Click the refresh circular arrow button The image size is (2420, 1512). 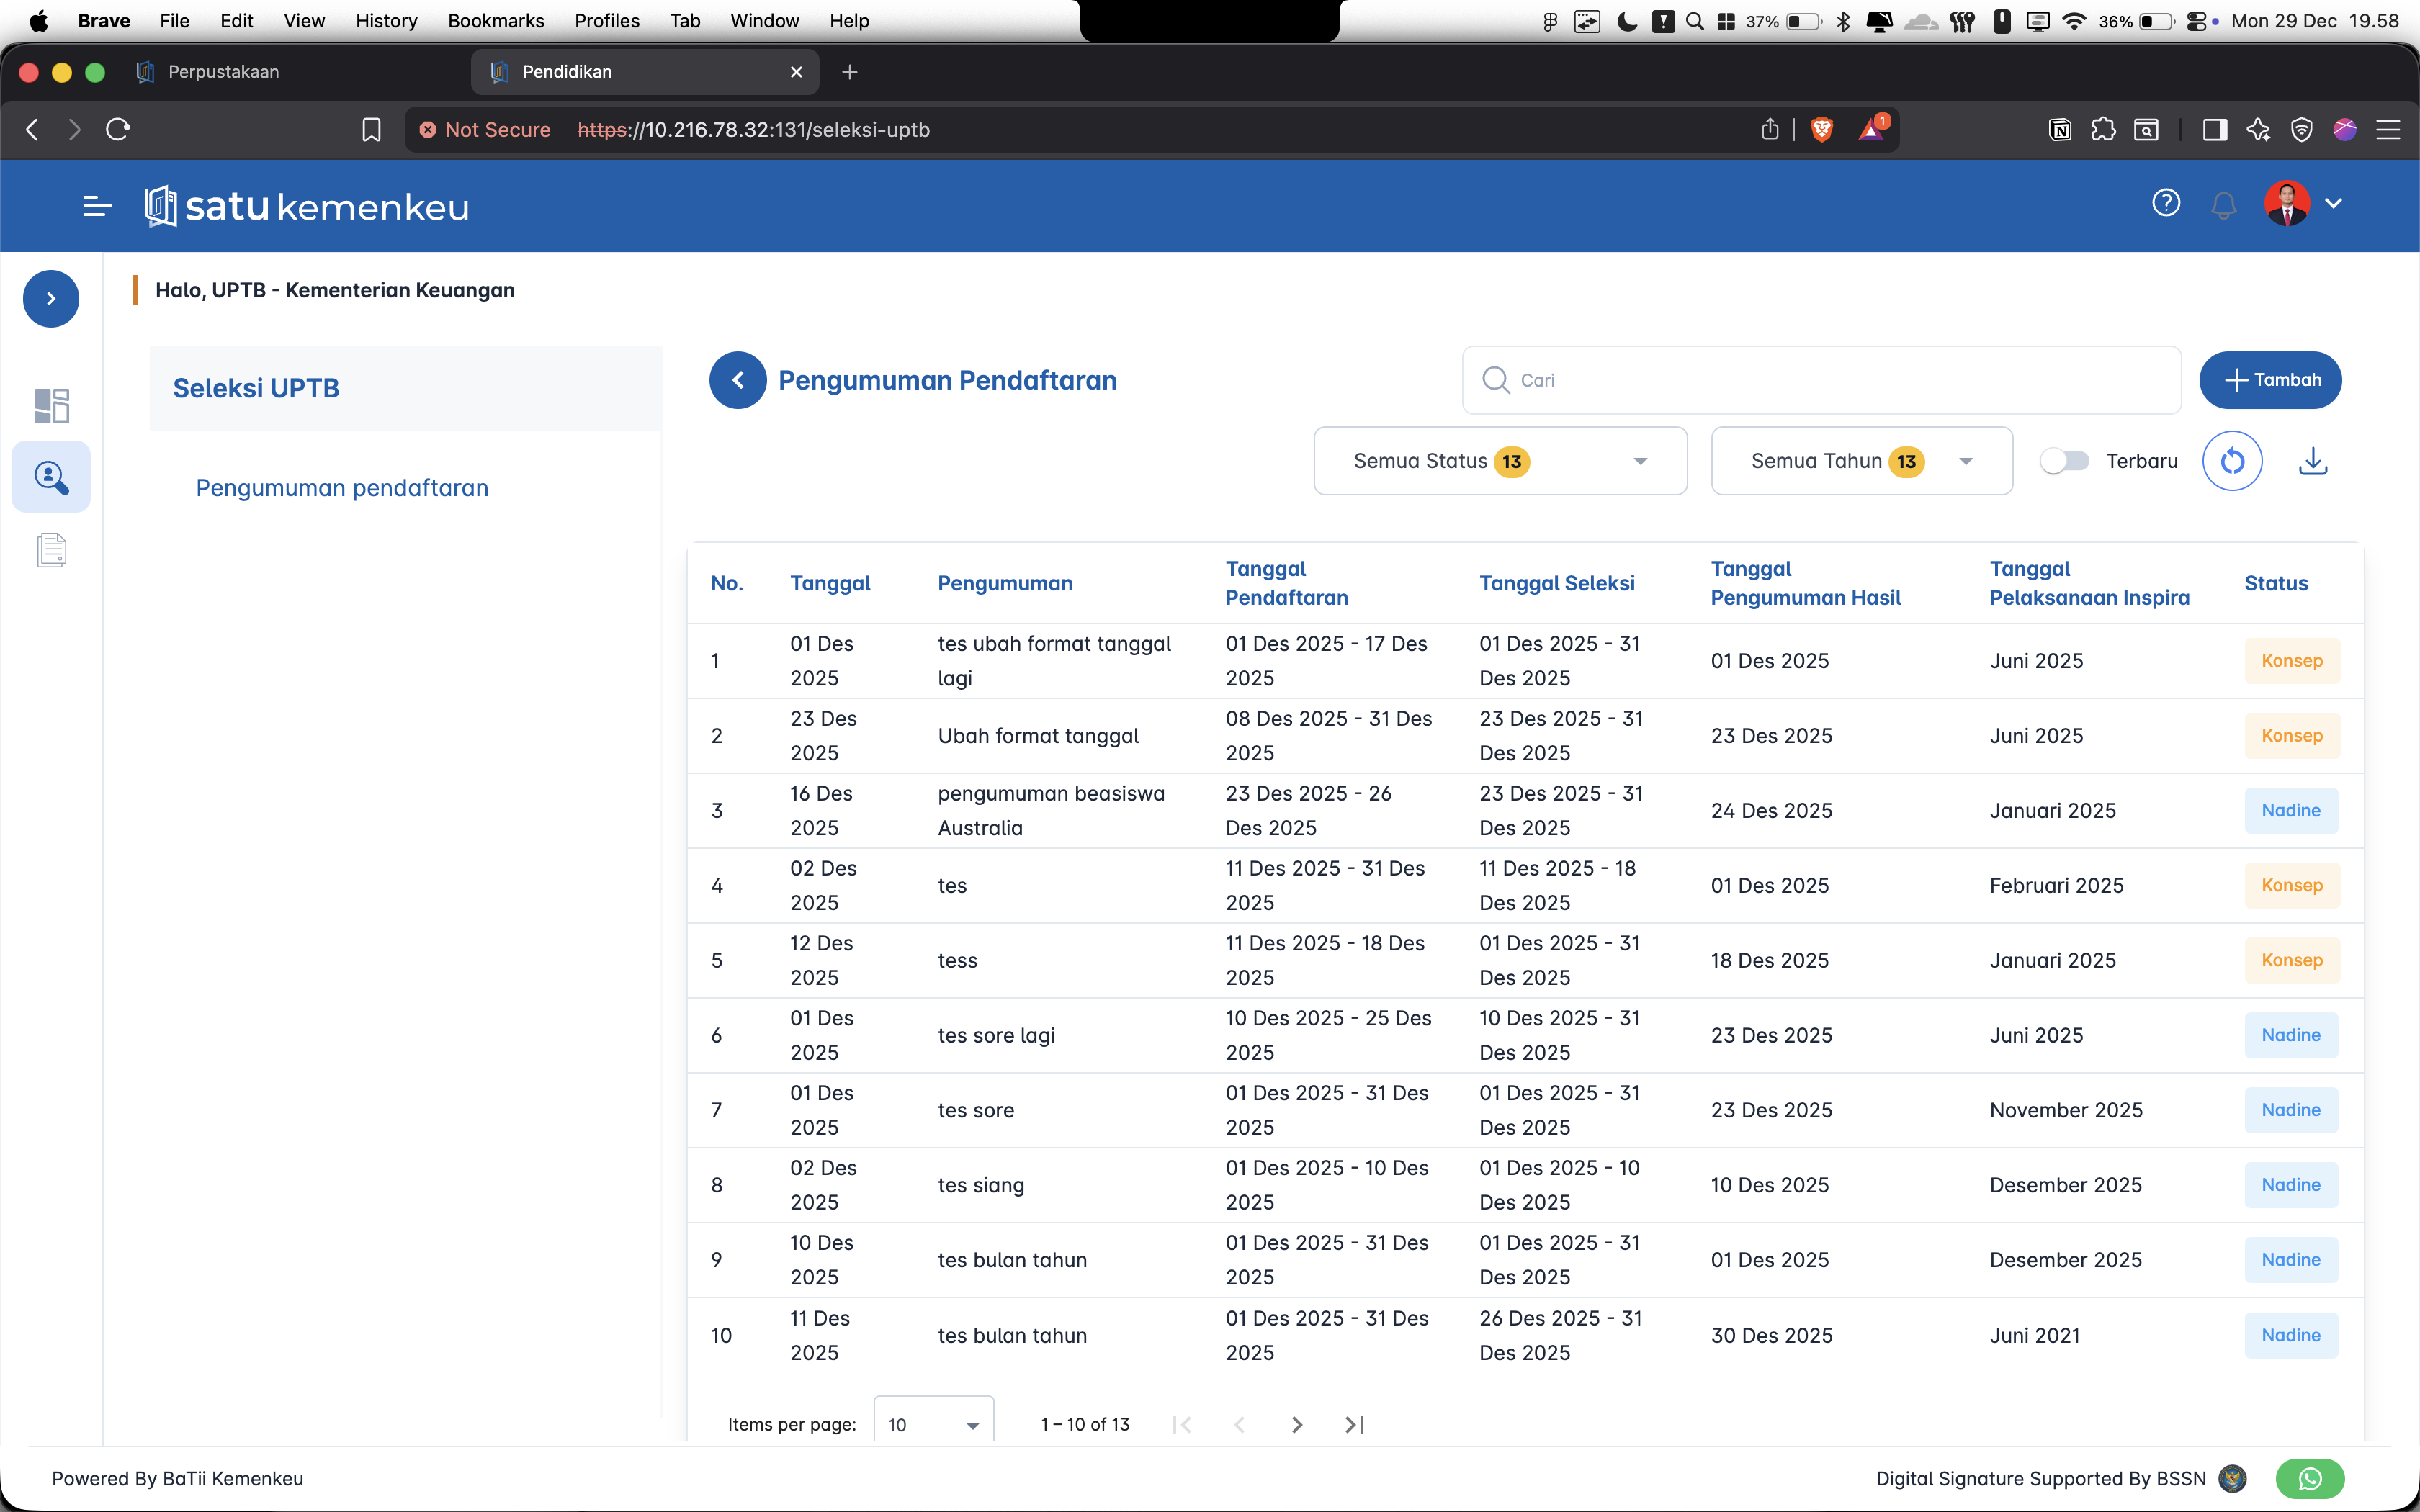2232,461
